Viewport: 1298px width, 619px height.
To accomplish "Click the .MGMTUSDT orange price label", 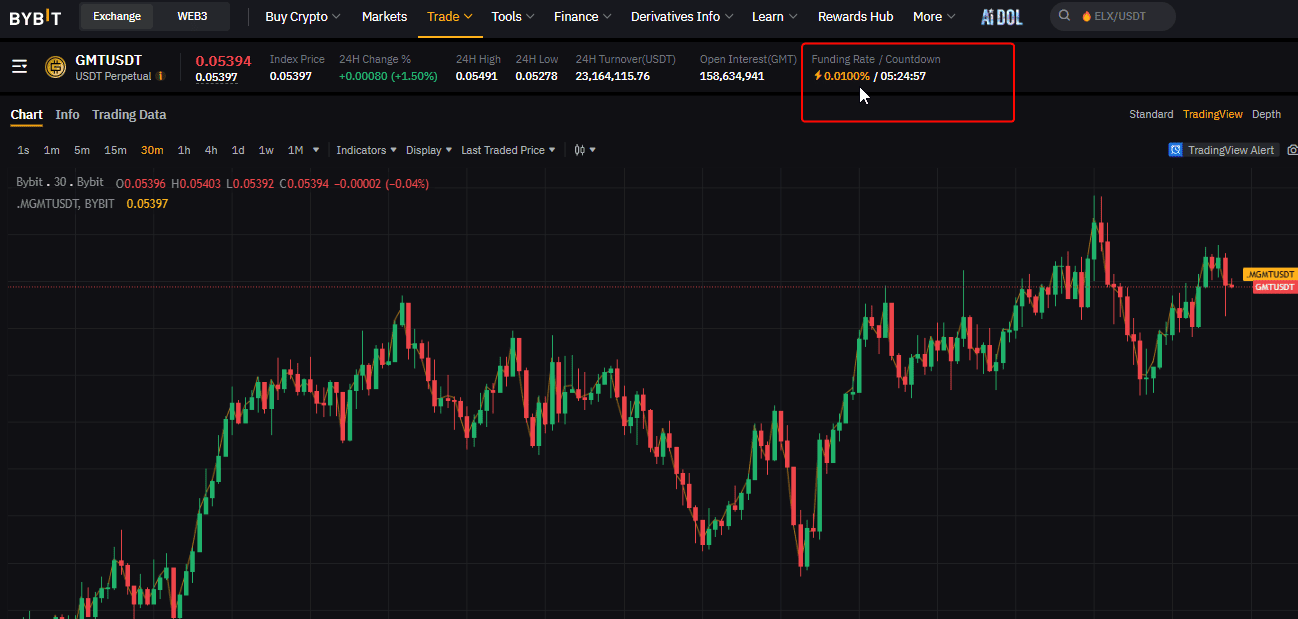I will [x=1270, y=274].
